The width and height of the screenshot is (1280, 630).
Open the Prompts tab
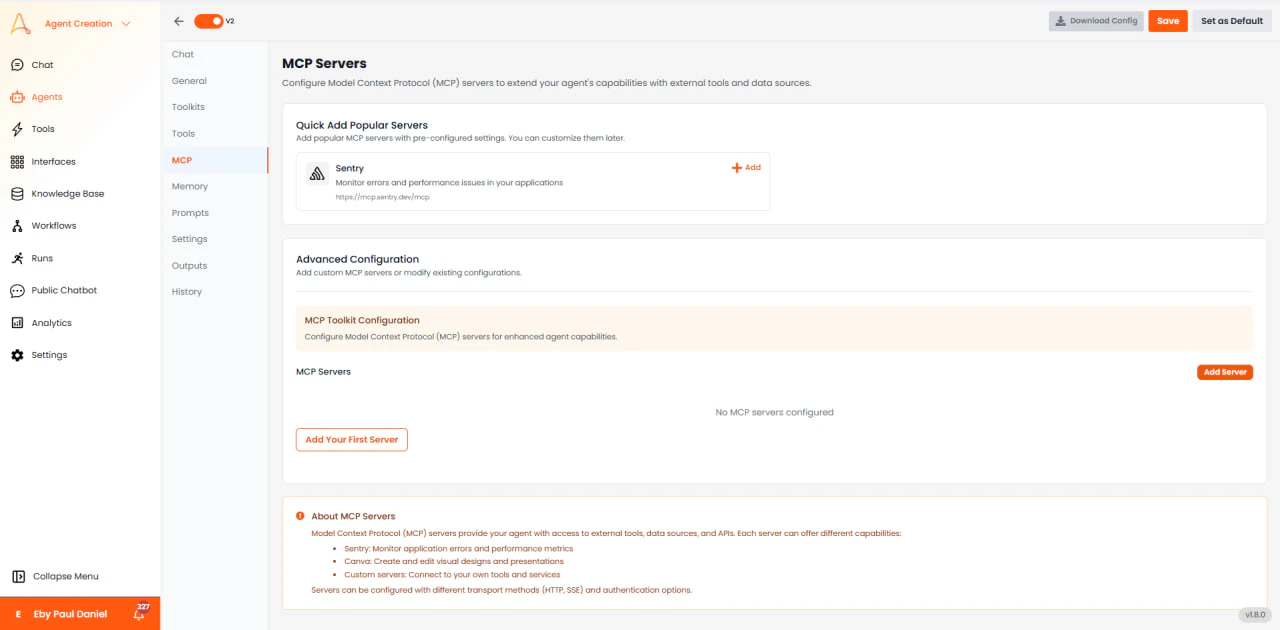190,212
